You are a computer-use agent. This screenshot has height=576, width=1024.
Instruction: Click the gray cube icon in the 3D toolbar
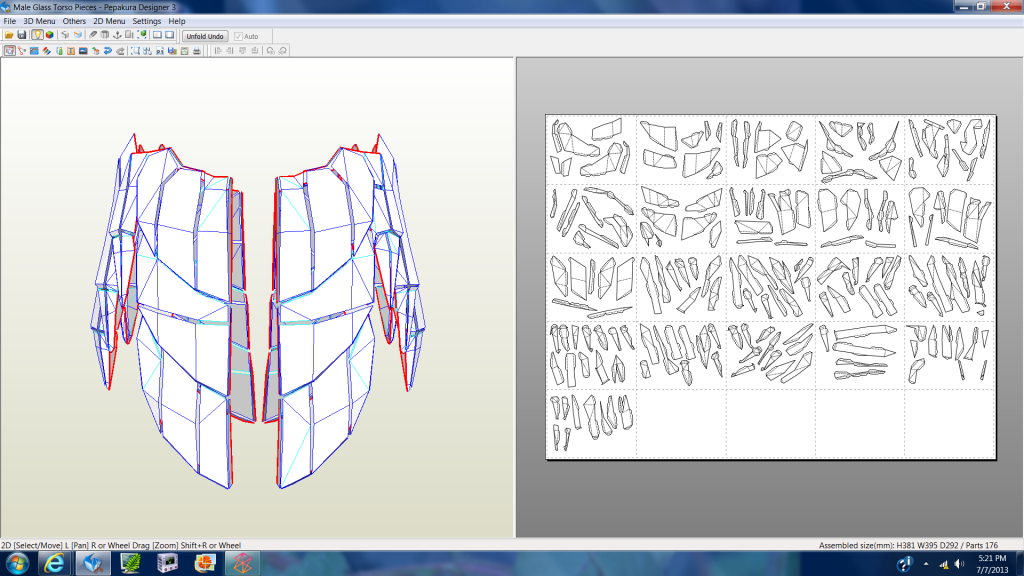click(x=65, y=35)
